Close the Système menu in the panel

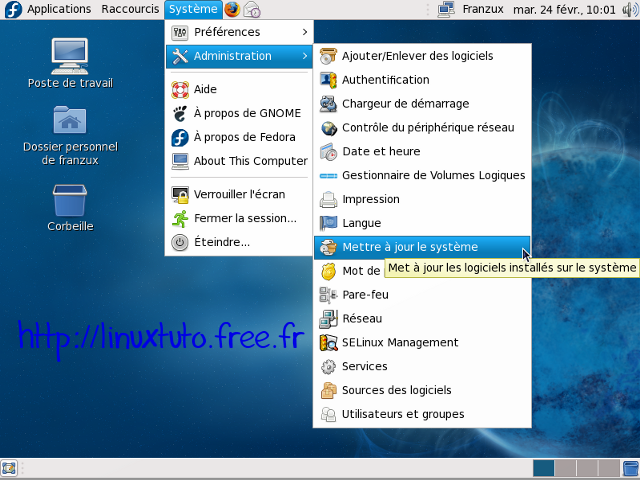pyautogui.click(x=193, y=9)
